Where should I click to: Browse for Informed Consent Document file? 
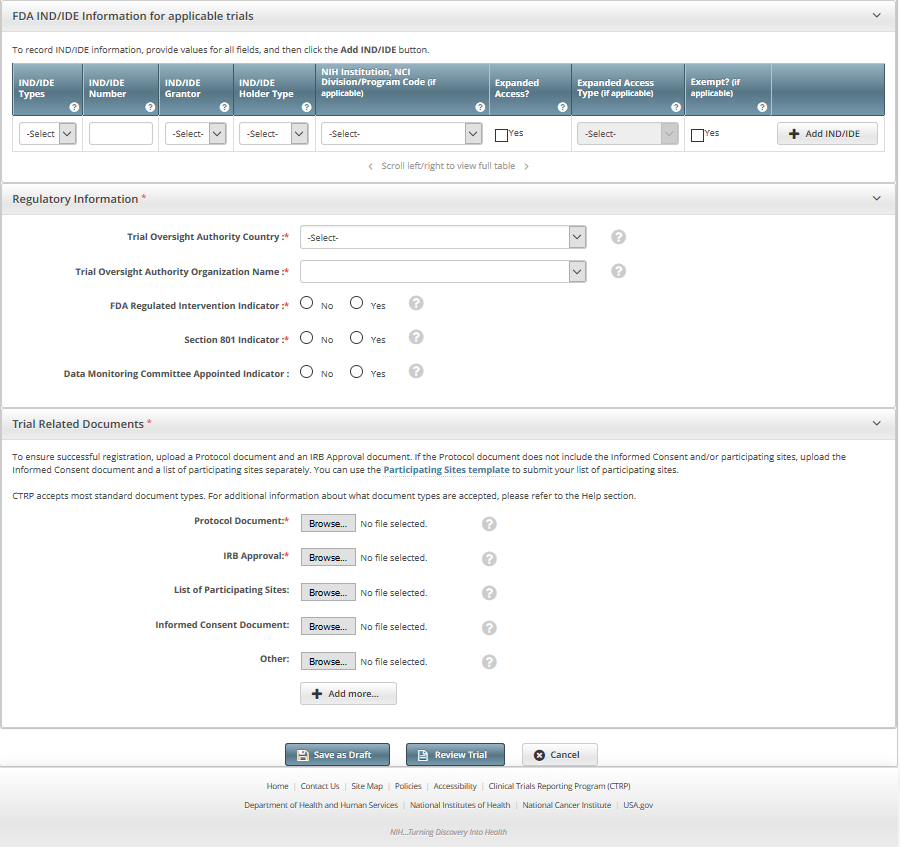(328, 627)
